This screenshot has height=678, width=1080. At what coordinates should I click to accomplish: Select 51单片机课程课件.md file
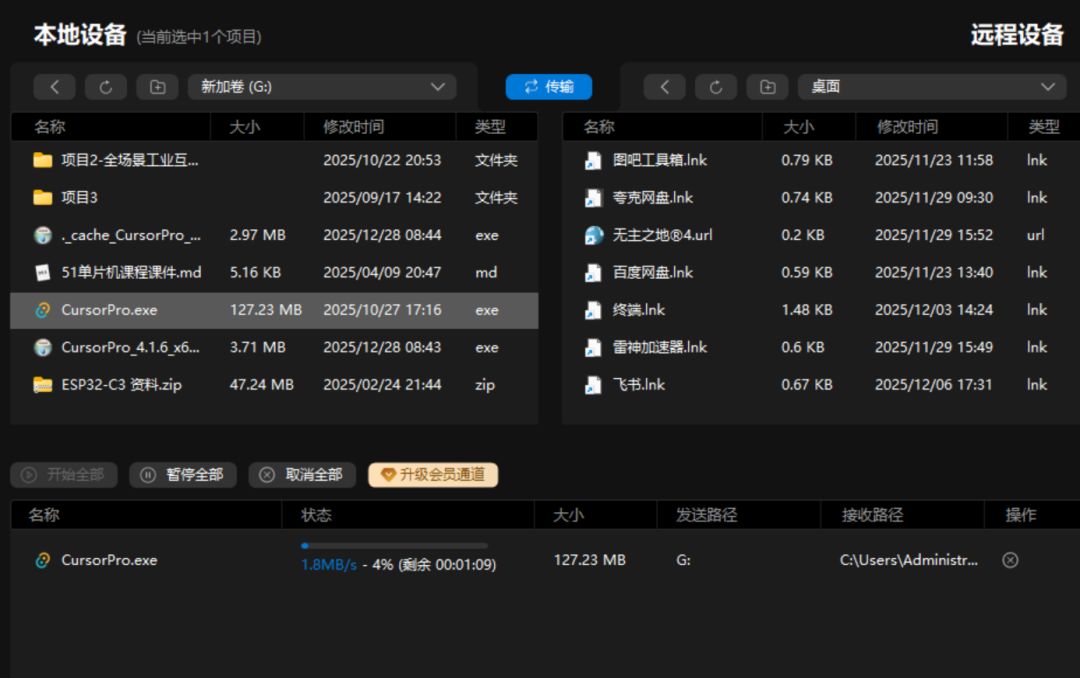pyautogui.click(x=130, y=272)
